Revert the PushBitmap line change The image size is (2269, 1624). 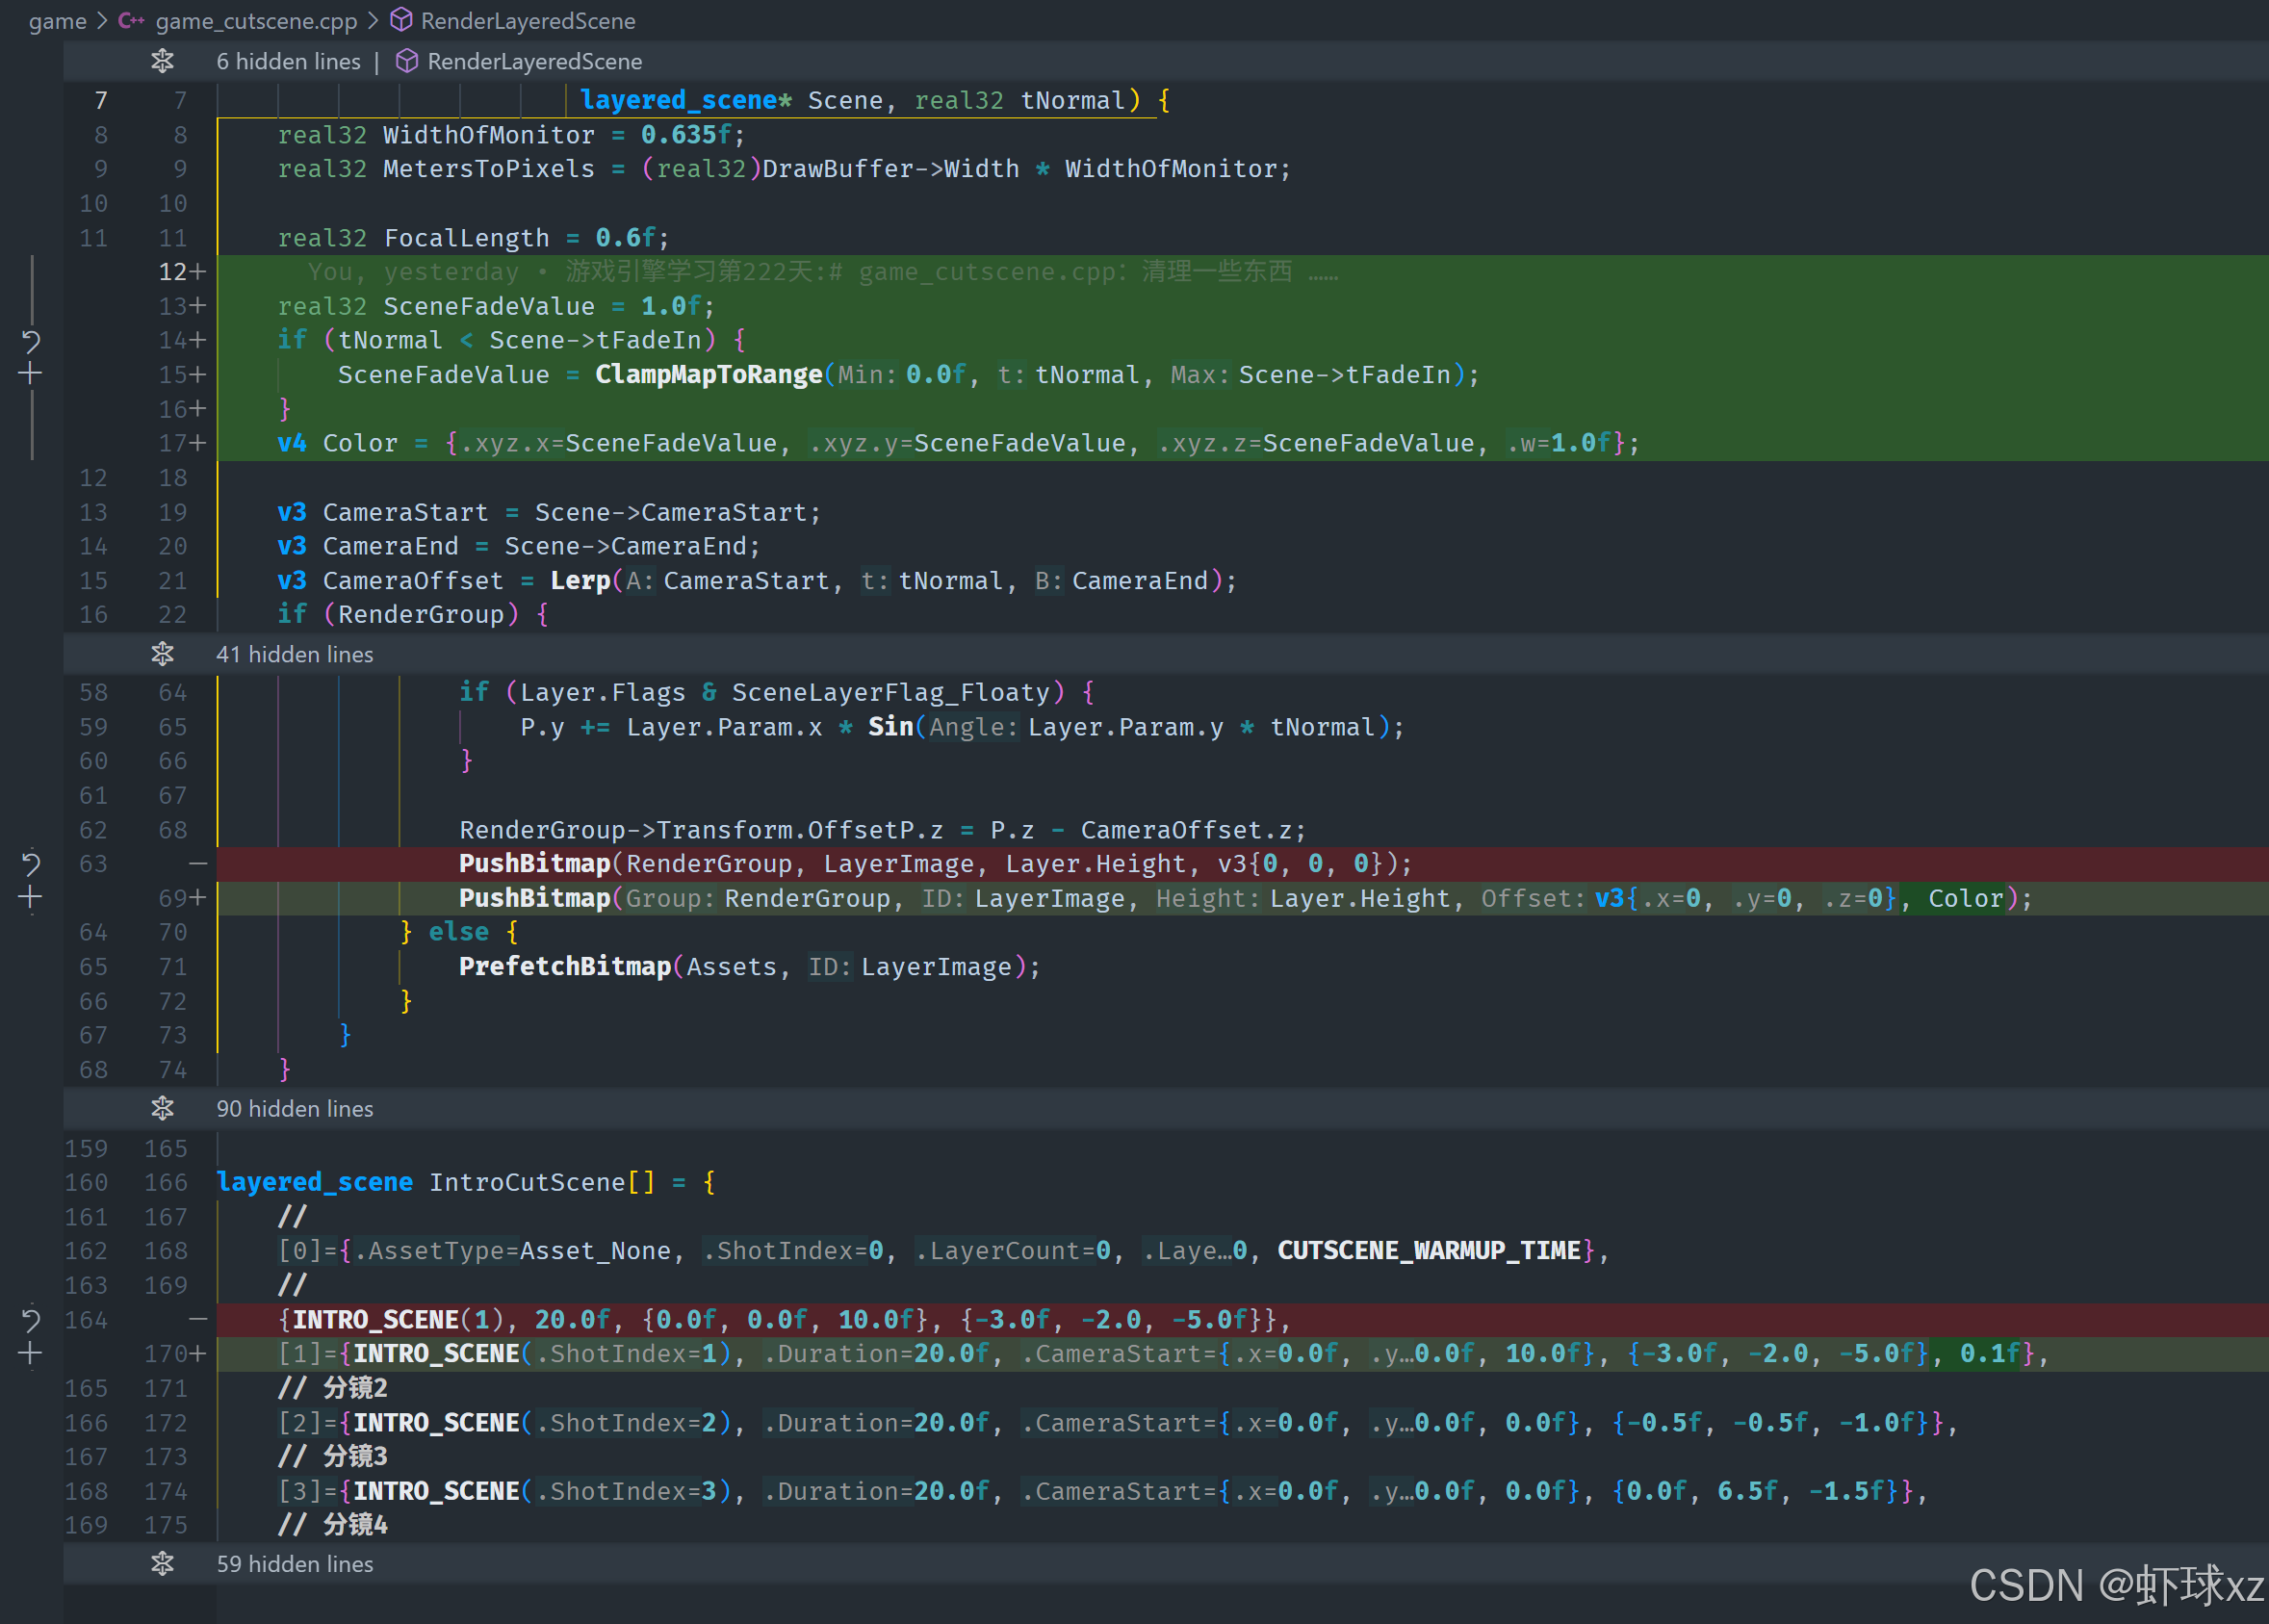(30, 863)
